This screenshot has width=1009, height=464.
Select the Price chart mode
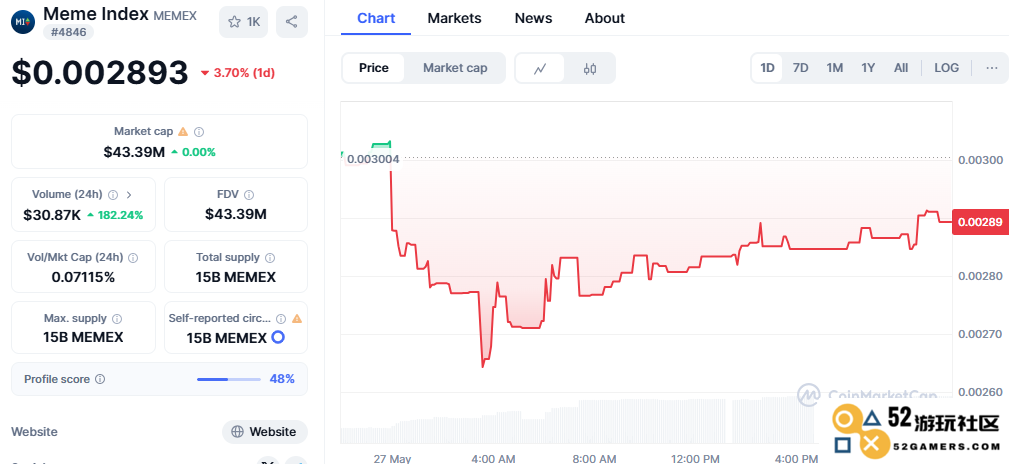[x=374, y=68]
